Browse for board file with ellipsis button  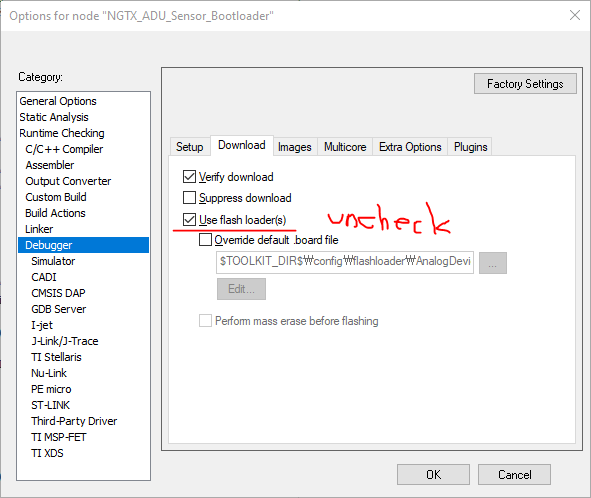(x=493, y=263)
